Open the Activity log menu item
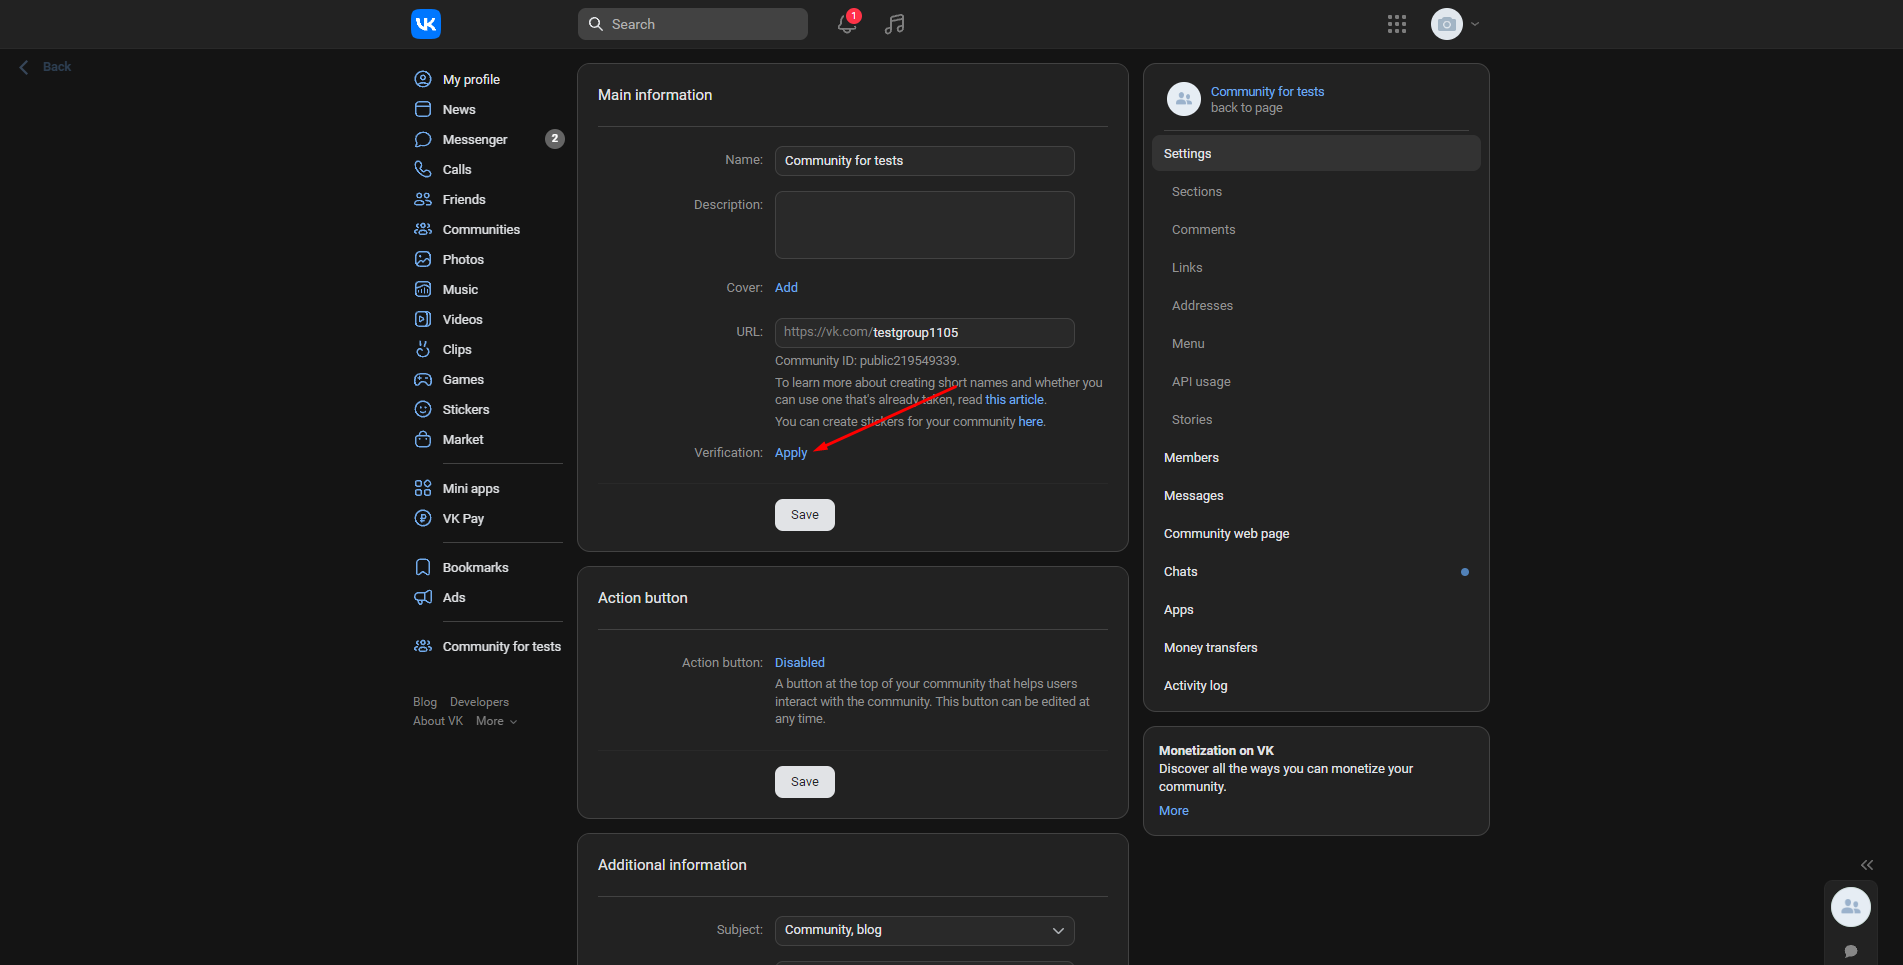 [x=1195, y=686]
